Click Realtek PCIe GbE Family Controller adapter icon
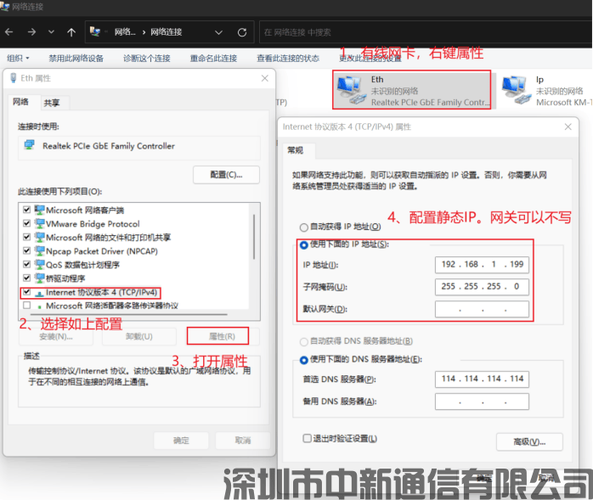593x500 pixels. [x=29, y=145]
